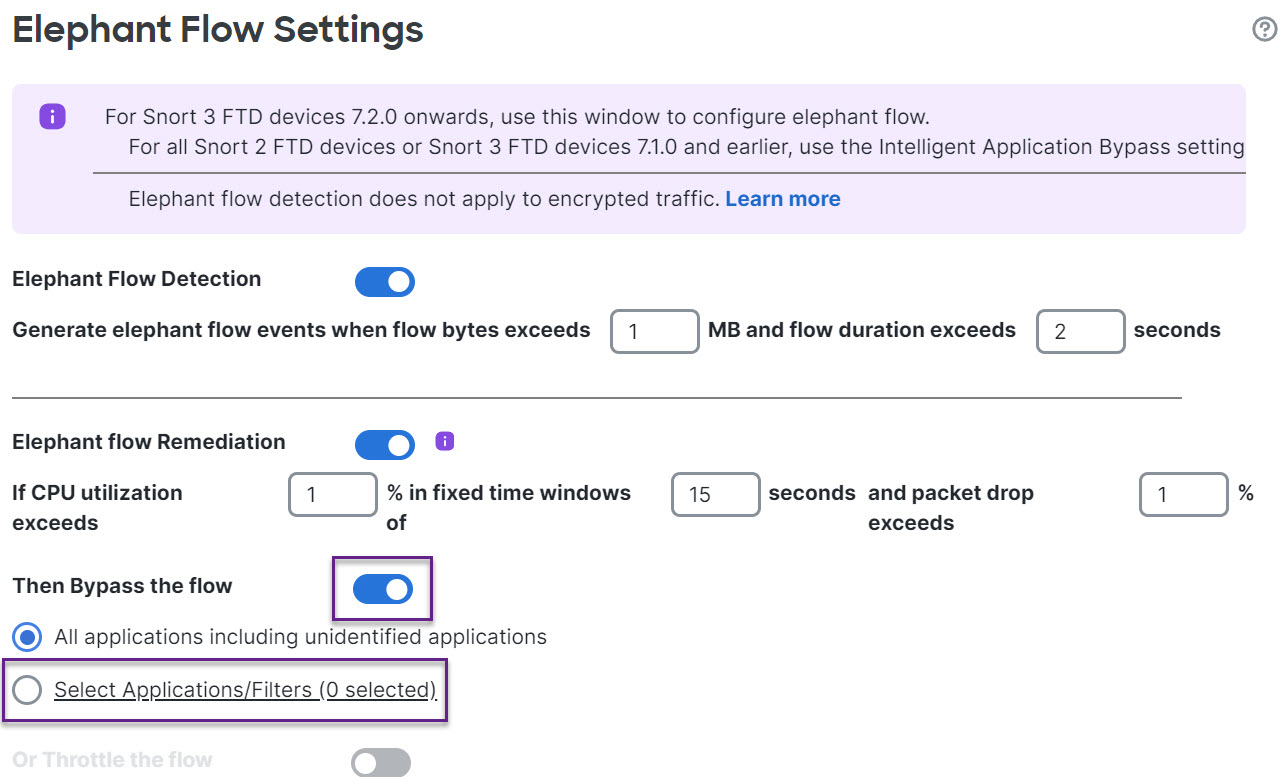Click the Then Bypass the flow label
1278x777 pixels.
(122, 586)
